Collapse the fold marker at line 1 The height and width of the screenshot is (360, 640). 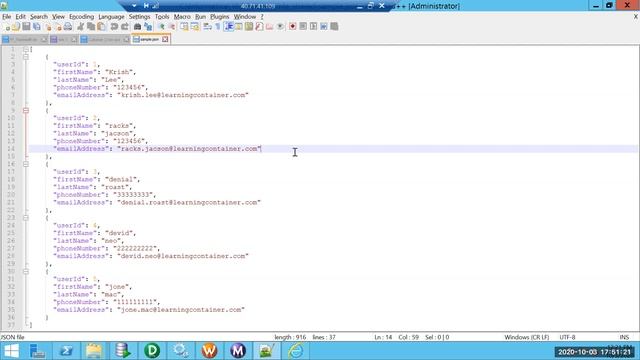pos(26,49)
